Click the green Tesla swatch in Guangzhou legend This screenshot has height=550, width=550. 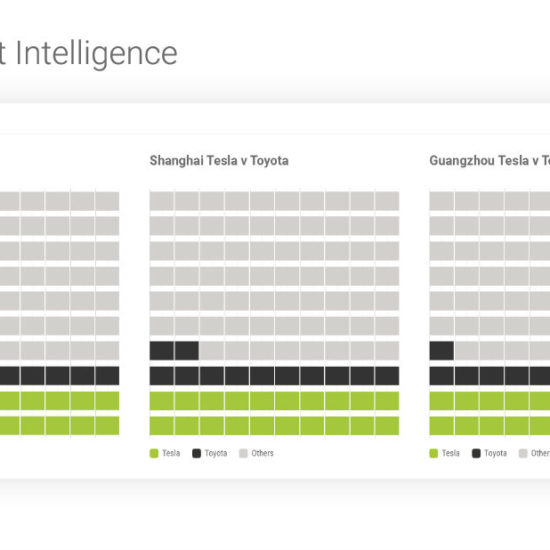tap(434, 453)
